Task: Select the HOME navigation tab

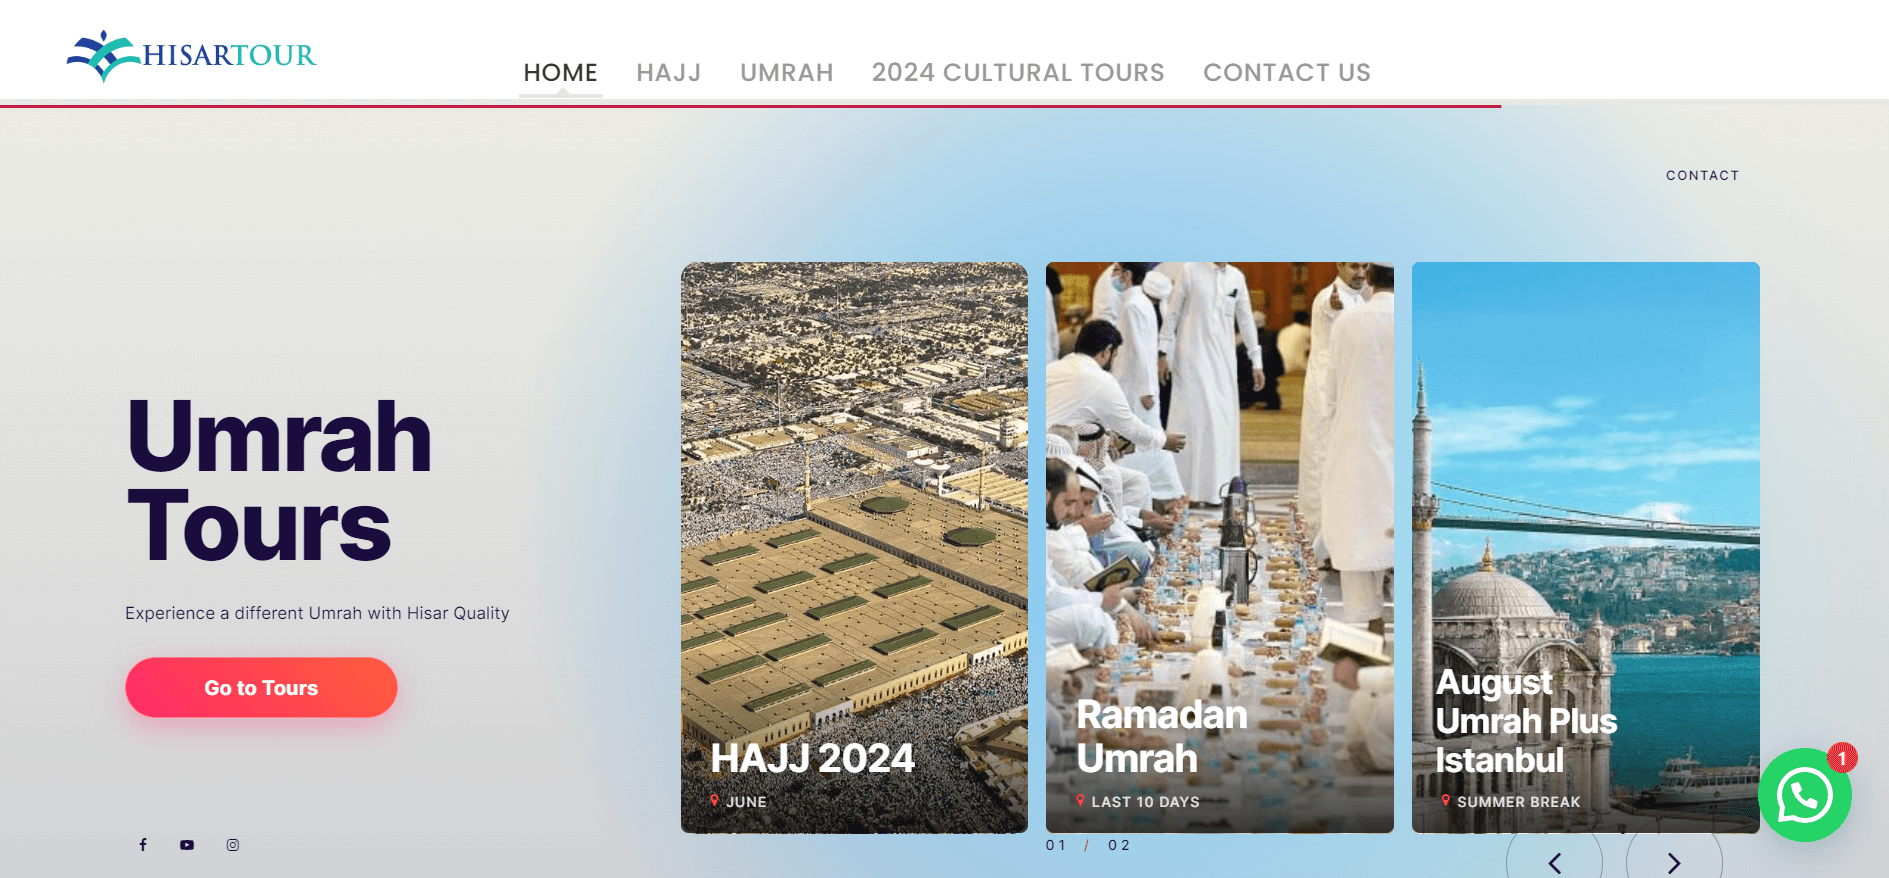Action: [x=560, y=73]
